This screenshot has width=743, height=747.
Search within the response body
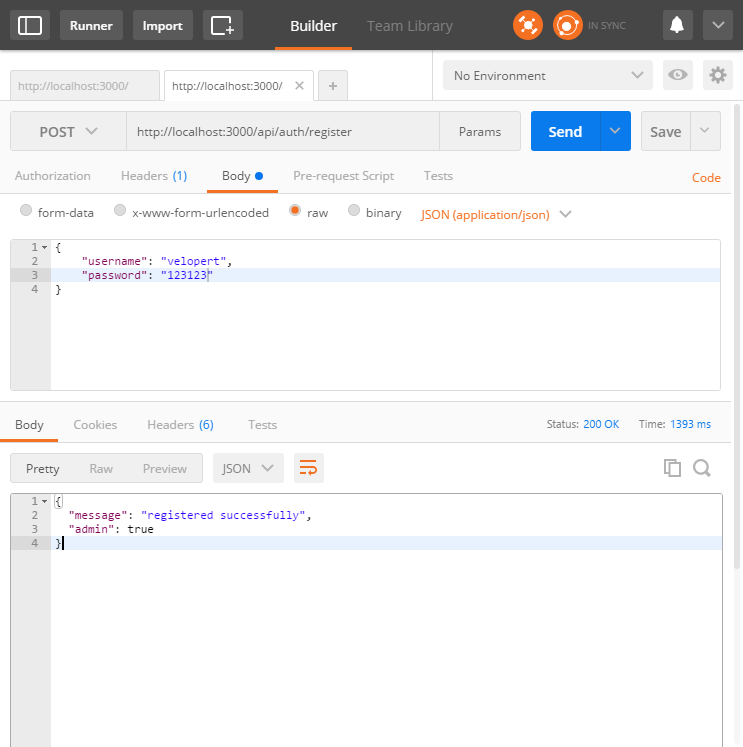pyautogui.click(x=702, y=468)
